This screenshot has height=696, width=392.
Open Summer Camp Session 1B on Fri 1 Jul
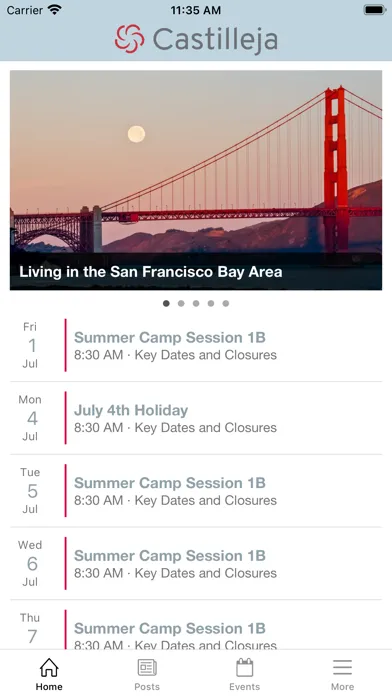pos(196,345)
